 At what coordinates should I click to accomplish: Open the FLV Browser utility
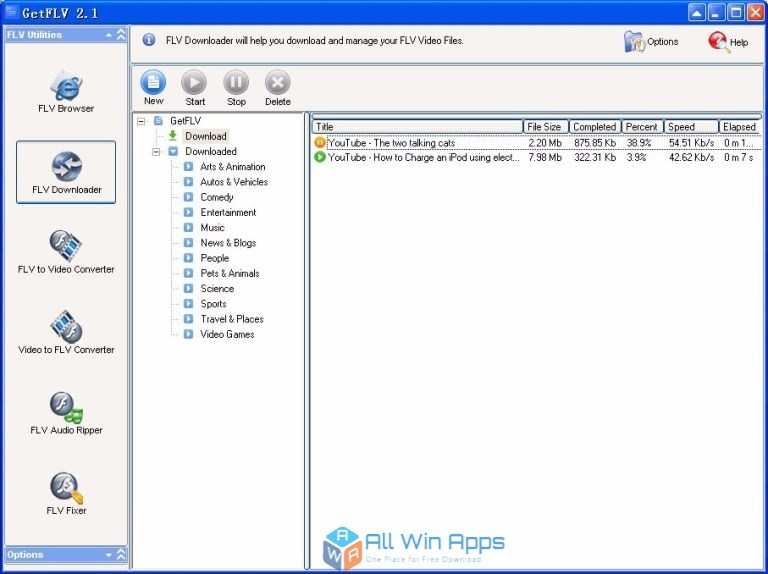coord(66,92)
